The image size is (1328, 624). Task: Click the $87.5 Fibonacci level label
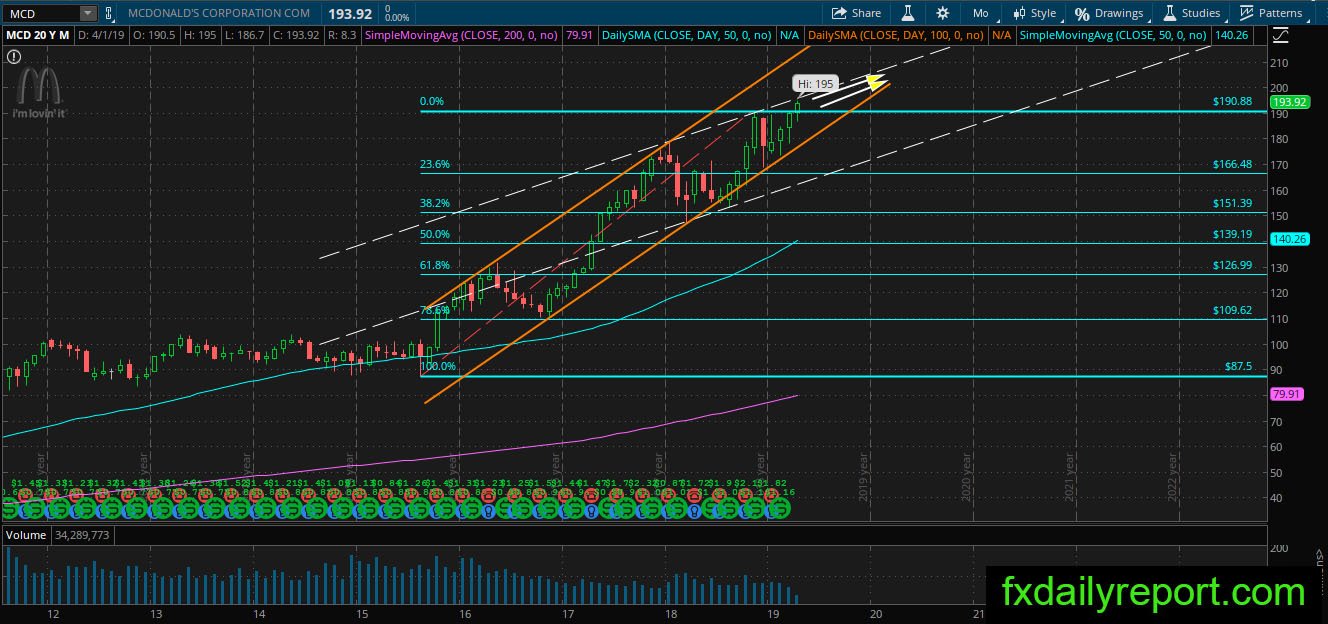point(1238,367)
